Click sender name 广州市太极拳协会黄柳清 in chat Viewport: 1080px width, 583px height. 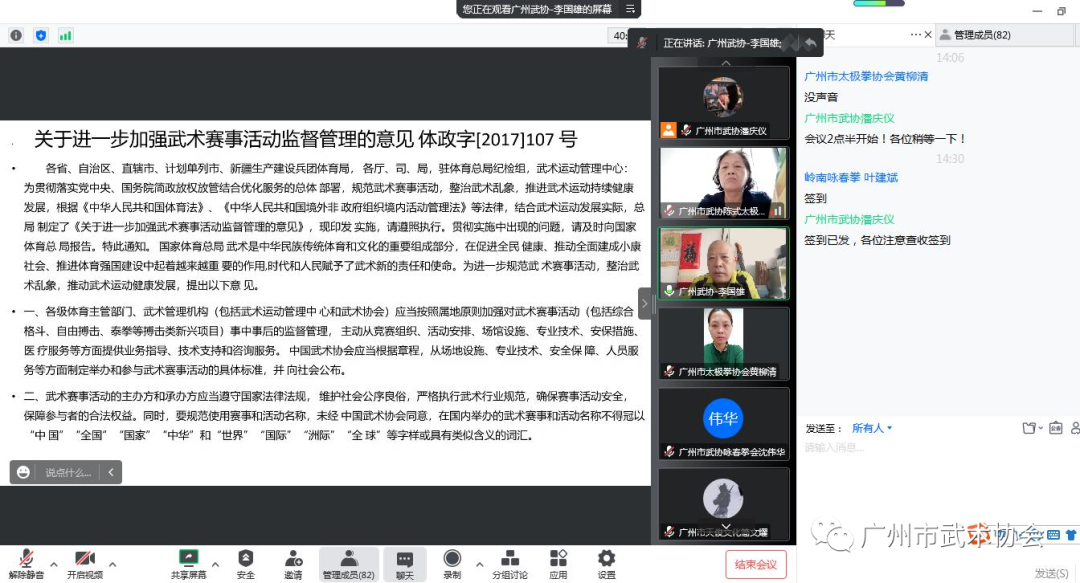click(x=866, y=76)
